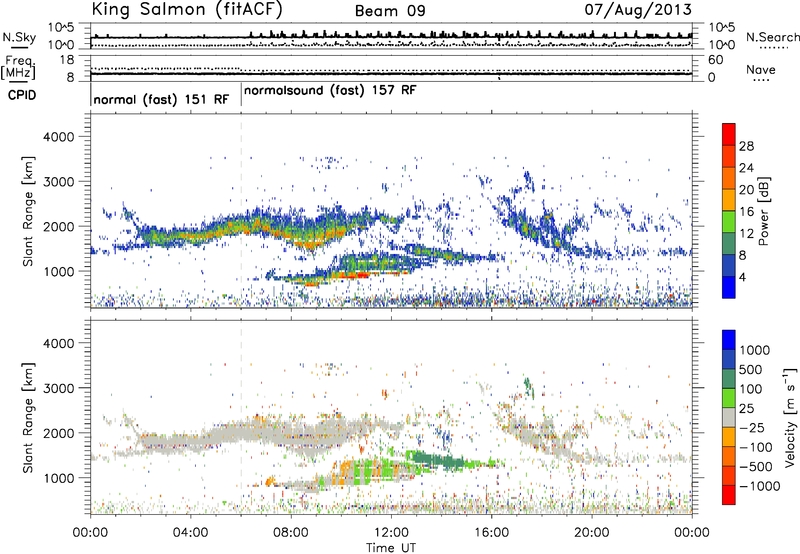
Task: Click the 'Nave' legend label
Action: pyautogui.click(x=761, y=70)
